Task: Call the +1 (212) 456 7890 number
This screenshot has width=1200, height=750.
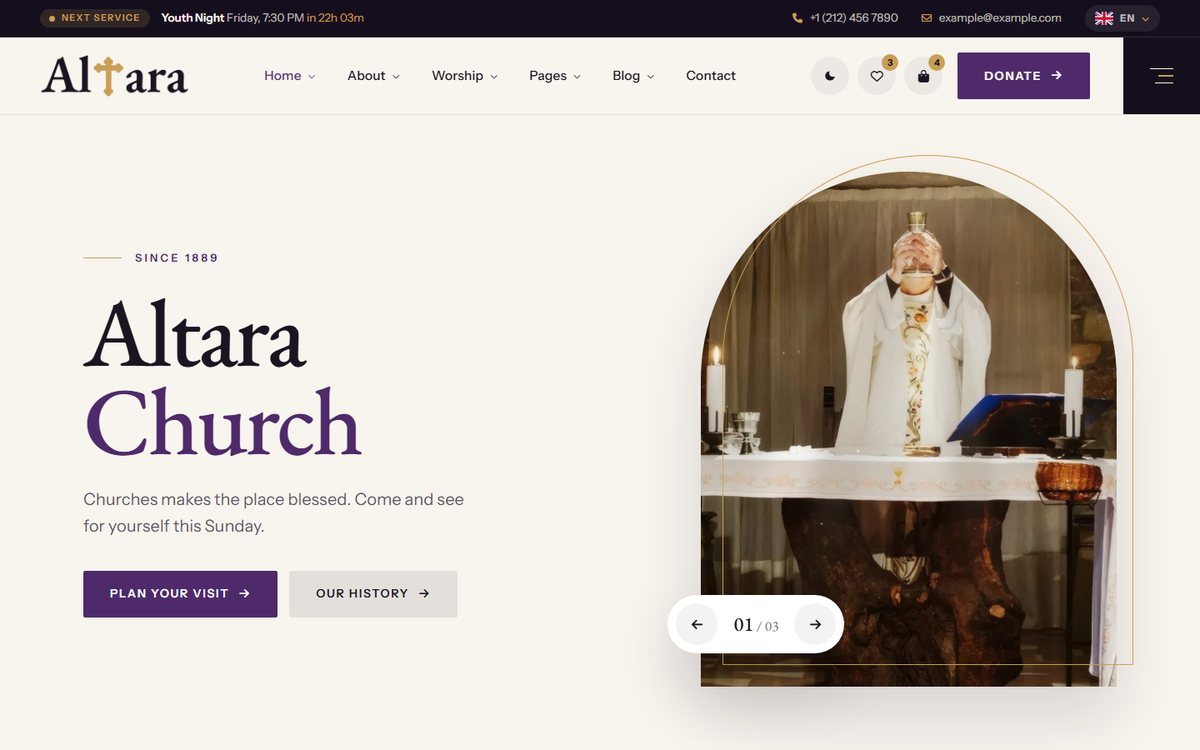Action: (853, 18)
